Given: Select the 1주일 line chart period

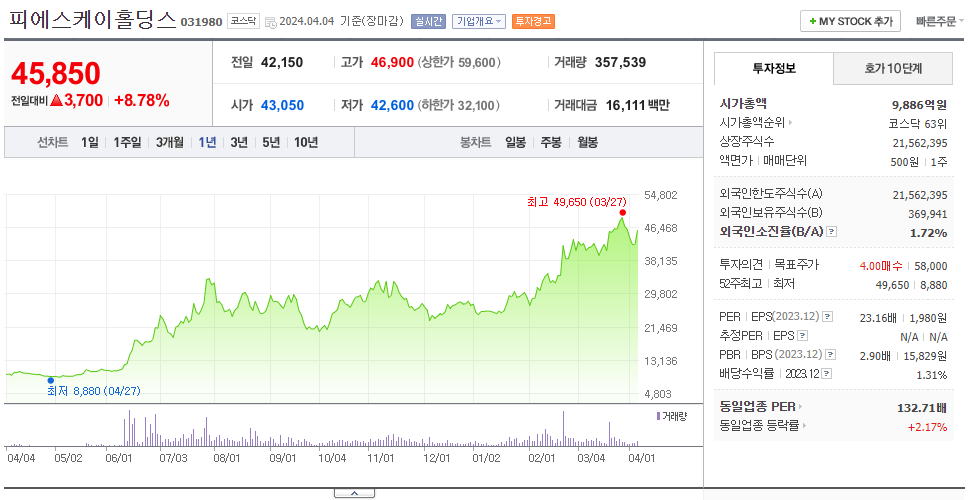Looking at the screenshot, I should (x=127, y=143).
